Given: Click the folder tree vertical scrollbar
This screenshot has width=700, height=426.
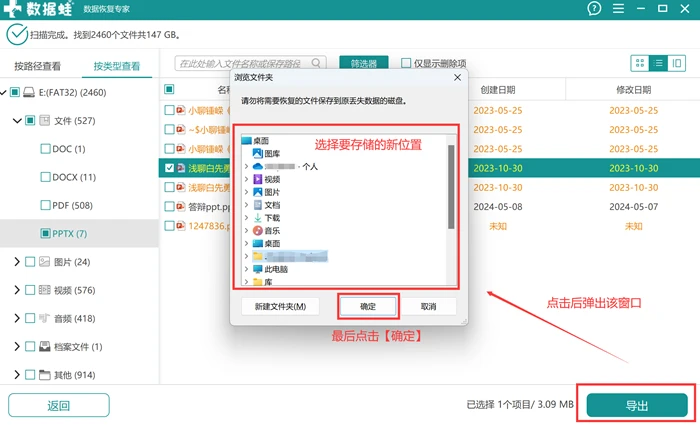Looking at the screenshot, I should 451,186.
